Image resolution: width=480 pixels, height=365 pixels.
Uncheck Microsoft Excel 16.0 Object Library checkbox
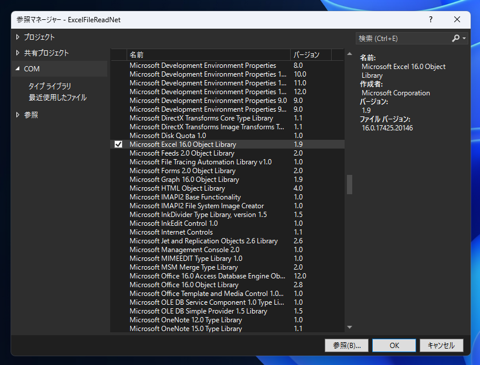[118, 144]
